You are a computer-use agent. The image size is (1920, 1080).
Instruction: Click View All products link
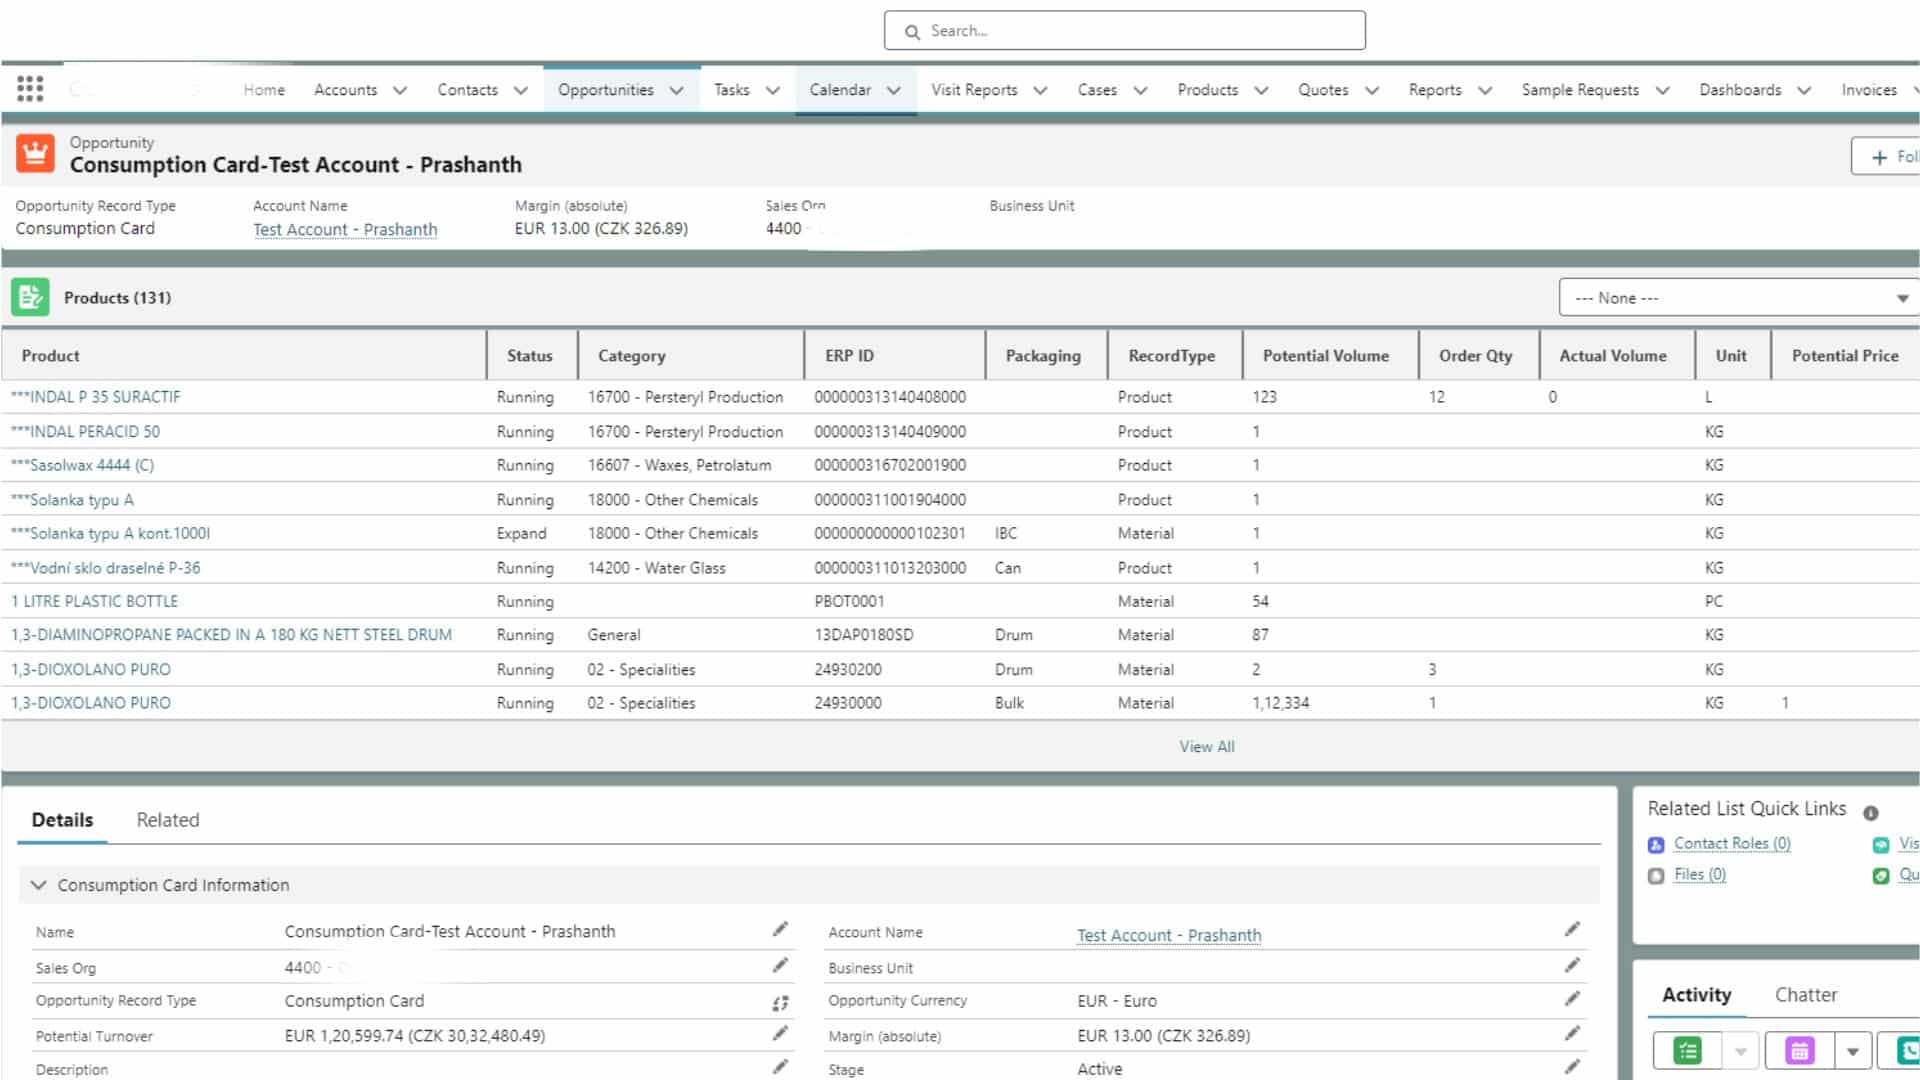tap(1207, 747)
